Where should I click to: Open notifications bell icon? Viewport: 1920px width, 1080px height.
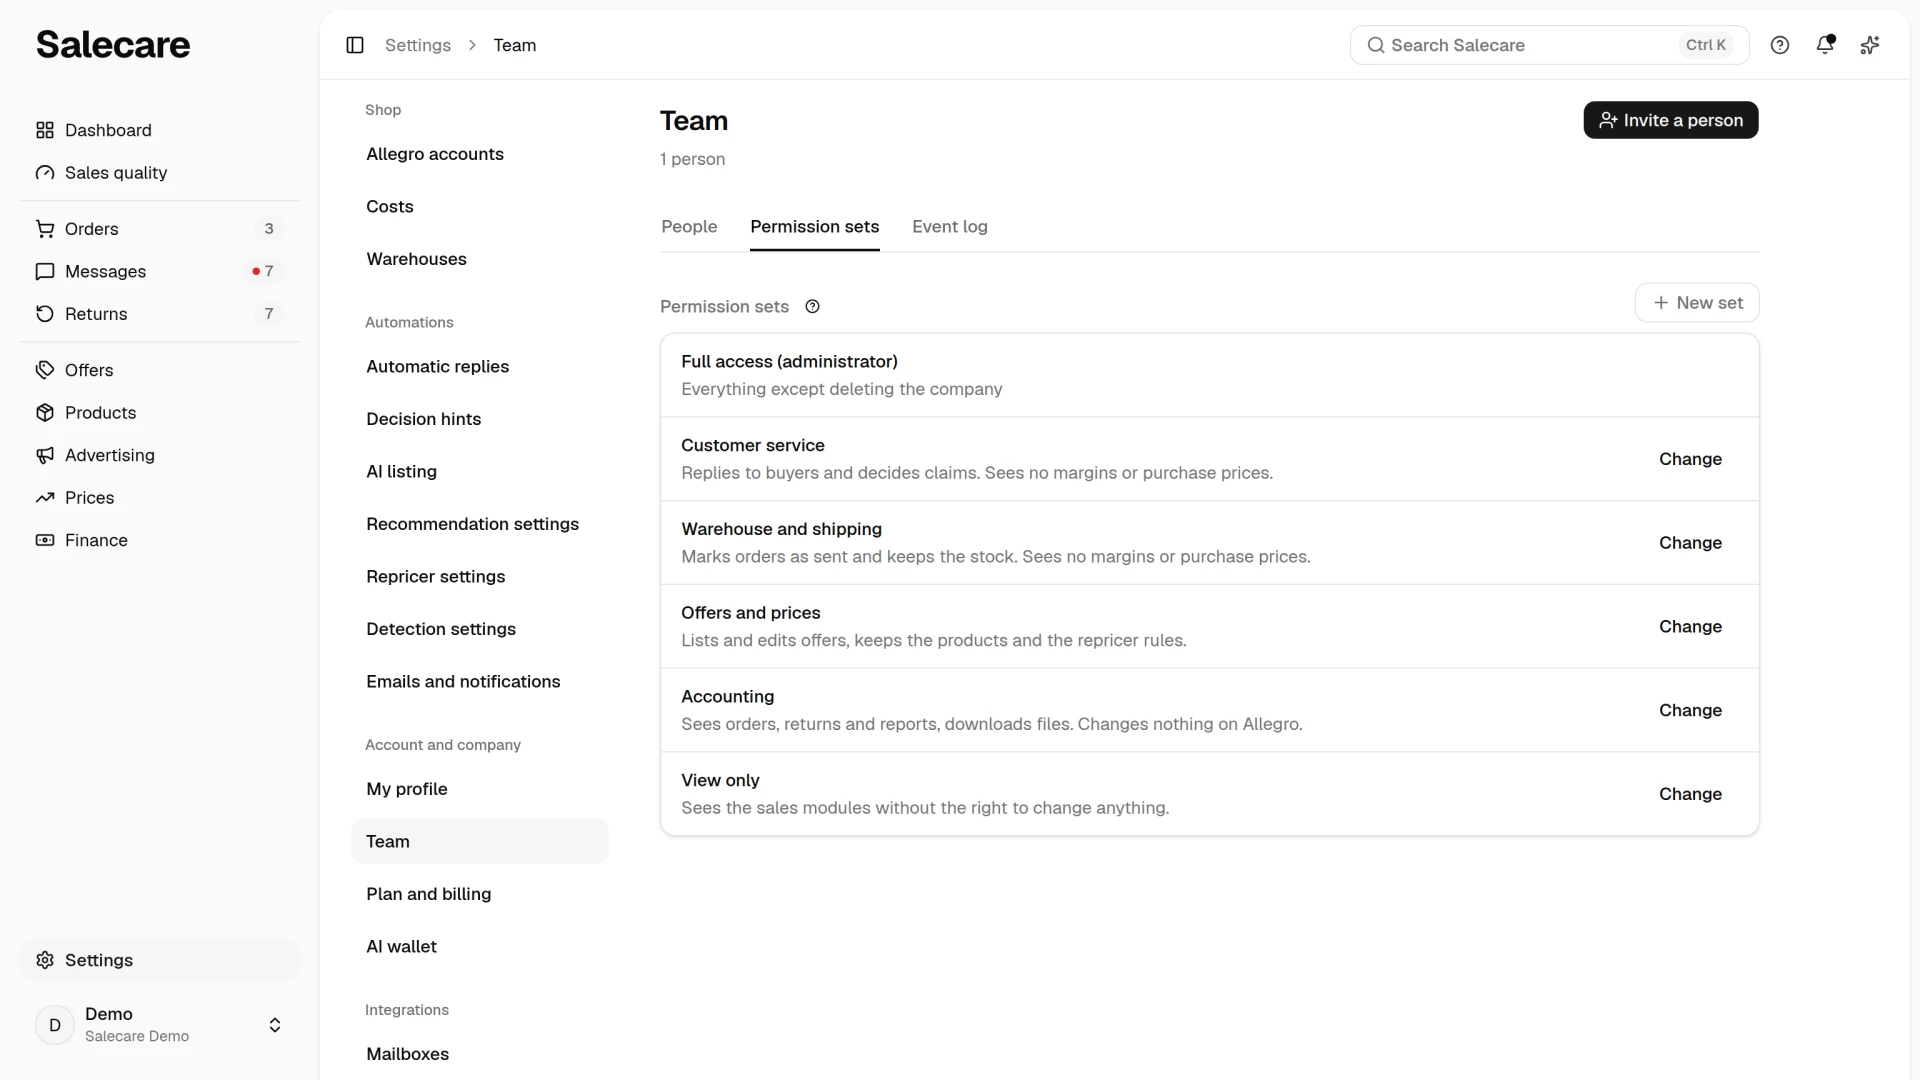coord(1825,45)
